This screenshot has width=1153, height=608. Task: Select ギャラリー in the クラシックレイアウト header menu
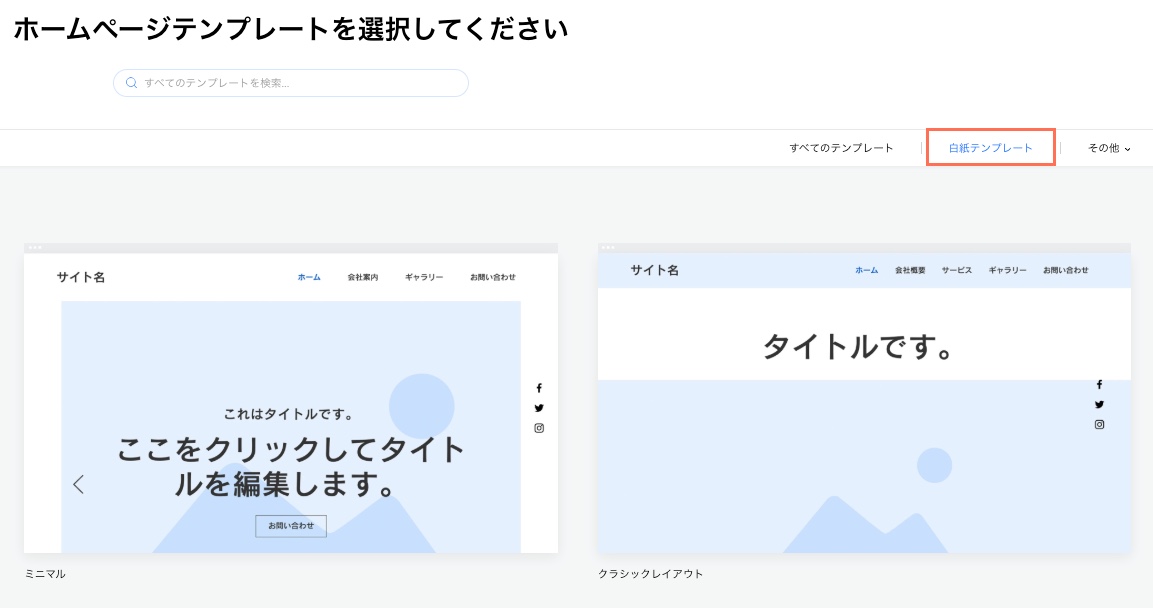1007,270
